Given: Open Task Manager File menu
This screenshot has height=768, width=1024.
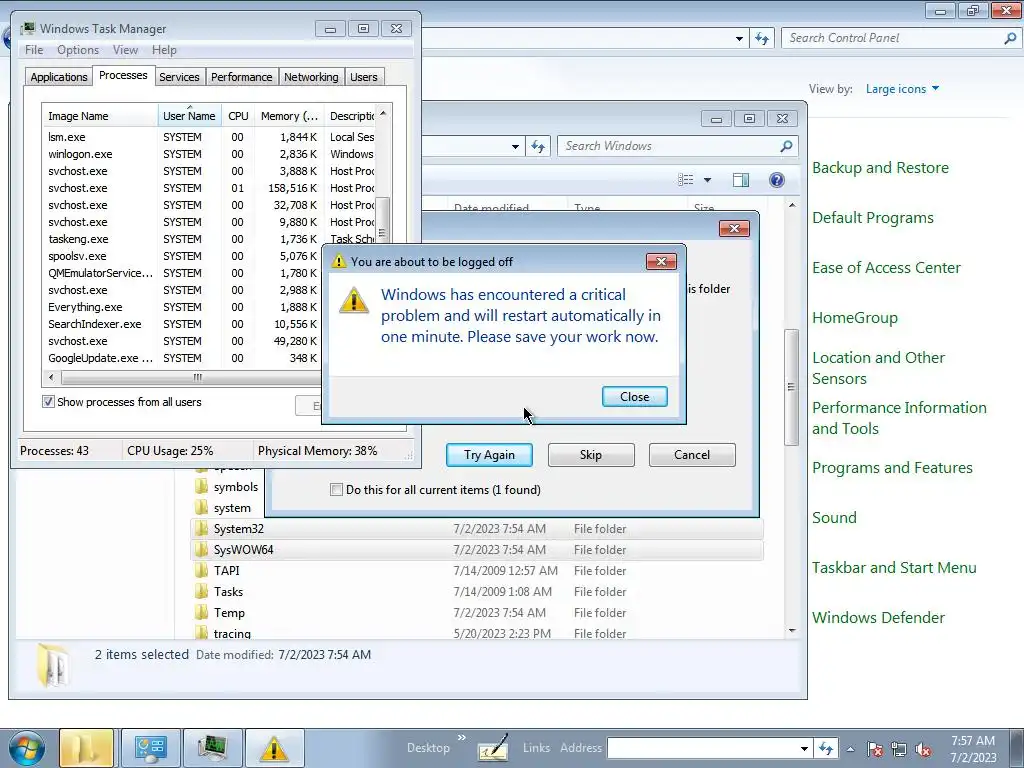Looking at the screenshot, I should (34, 50).
